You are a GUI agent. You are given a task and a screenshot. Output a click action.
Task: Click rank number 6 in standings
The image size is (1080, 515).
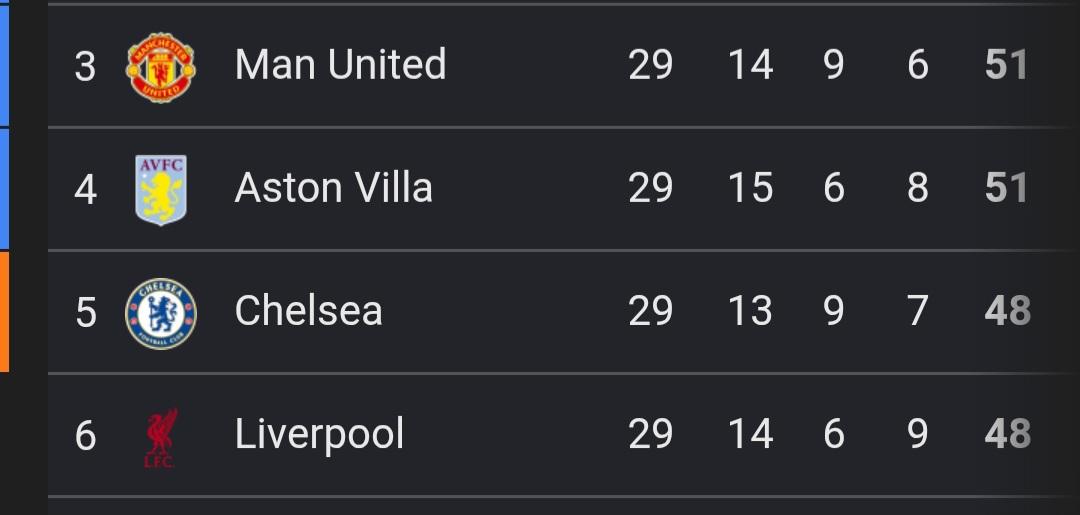coord(85,437)
